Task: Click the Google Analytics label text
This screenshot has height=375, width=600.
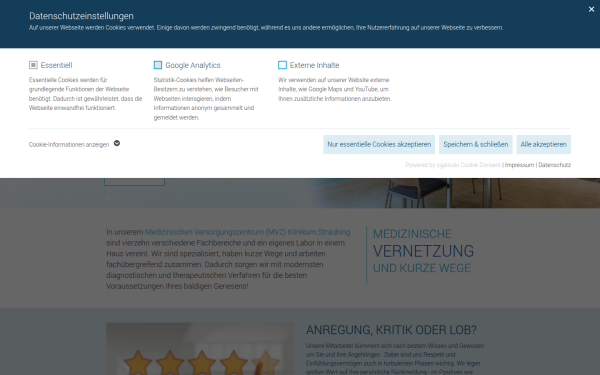Action: point(193,65)
